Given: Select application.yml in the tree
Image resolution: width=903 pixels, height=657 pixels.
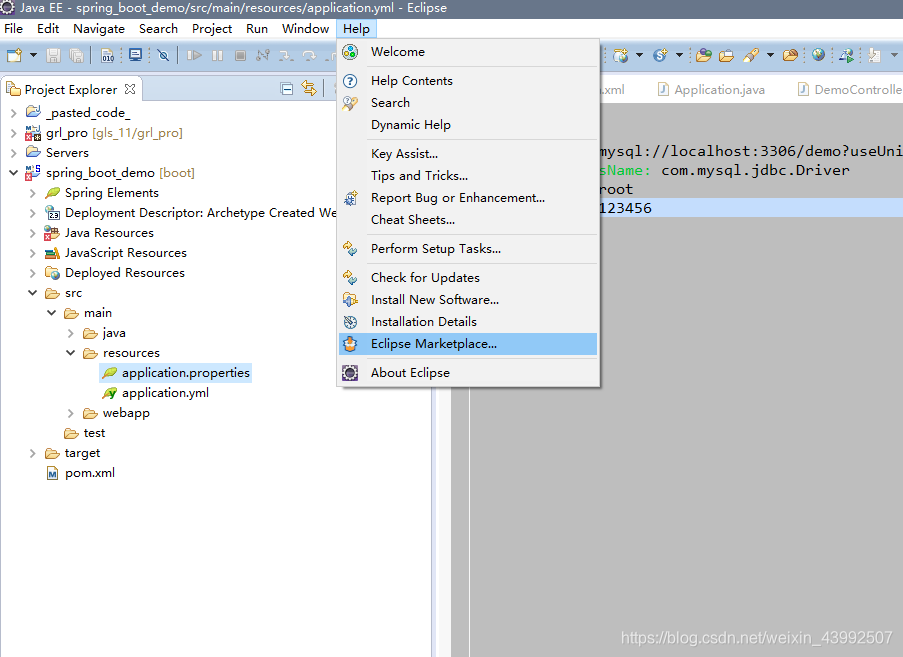Looking at the screenshot, I should coord(165,393).
